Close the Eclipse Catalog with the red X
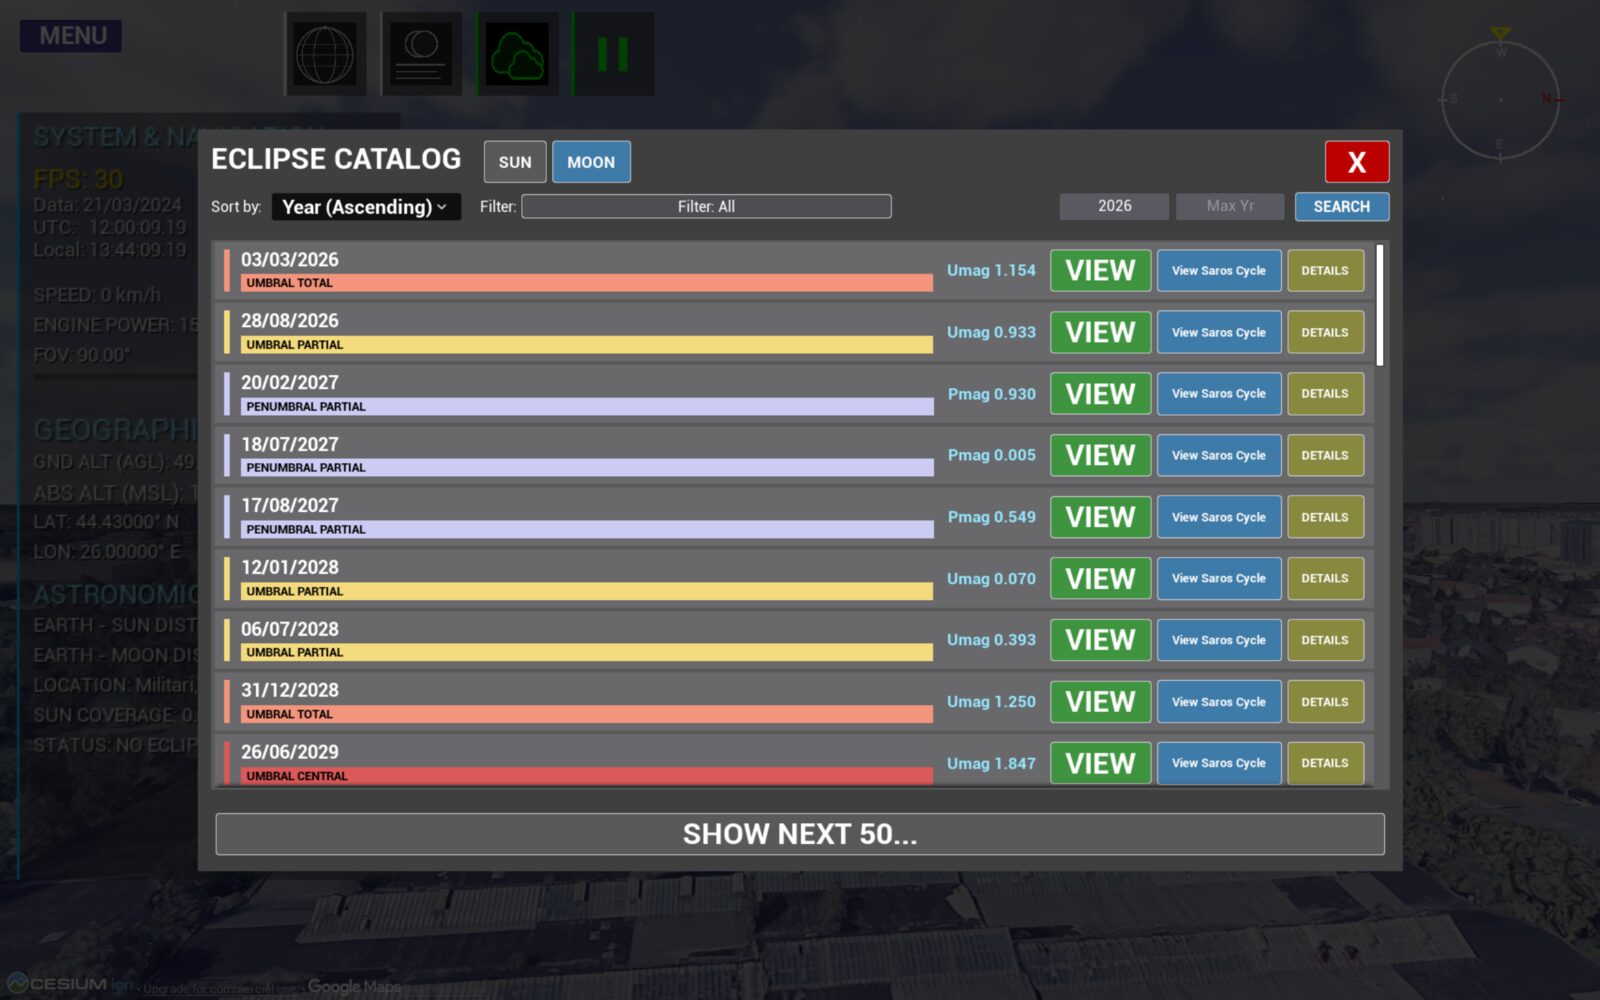 1356,162
